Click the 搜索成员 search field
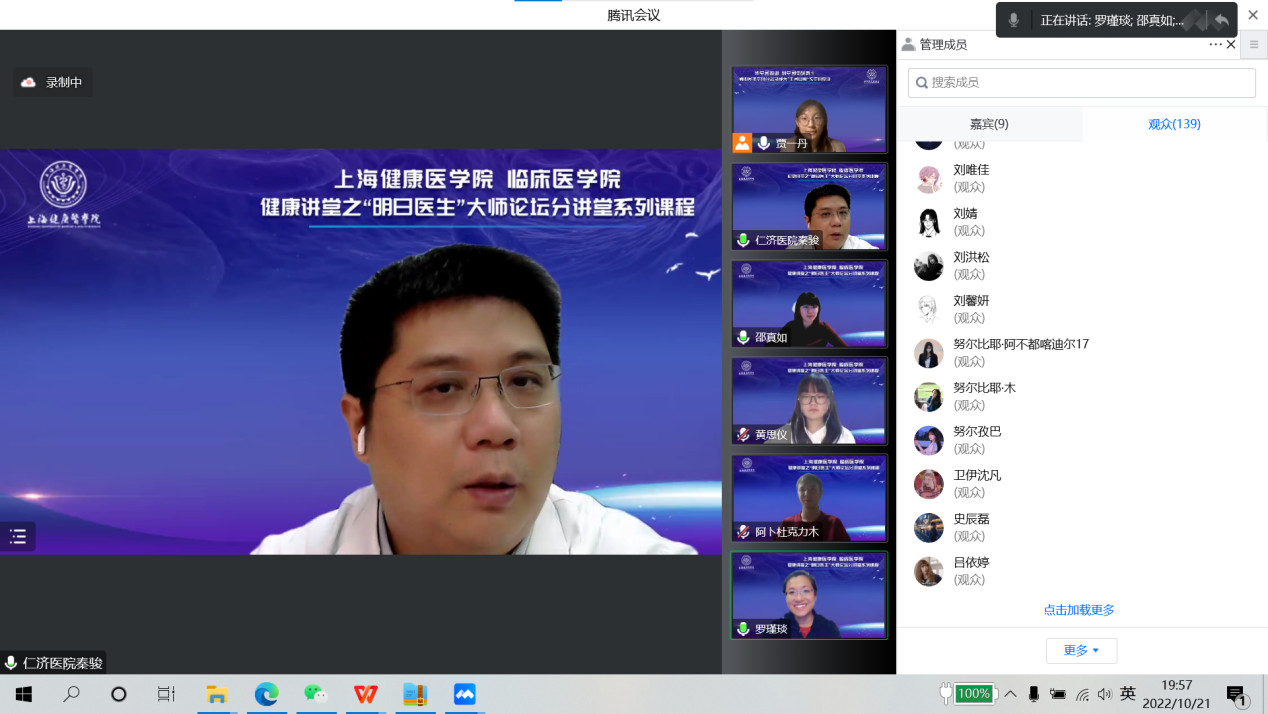1268x714 pixels. click(x=1082, y=83)
